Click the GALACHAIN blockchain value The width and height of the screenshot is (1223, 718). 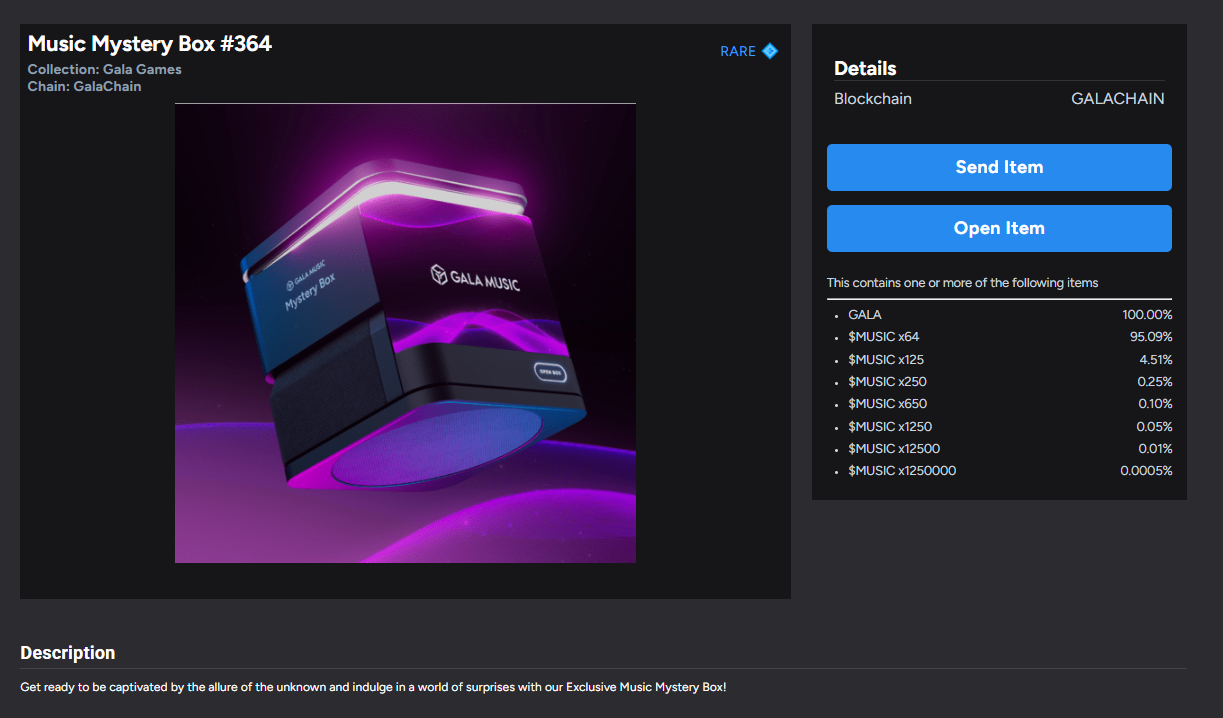point(1118,99)
